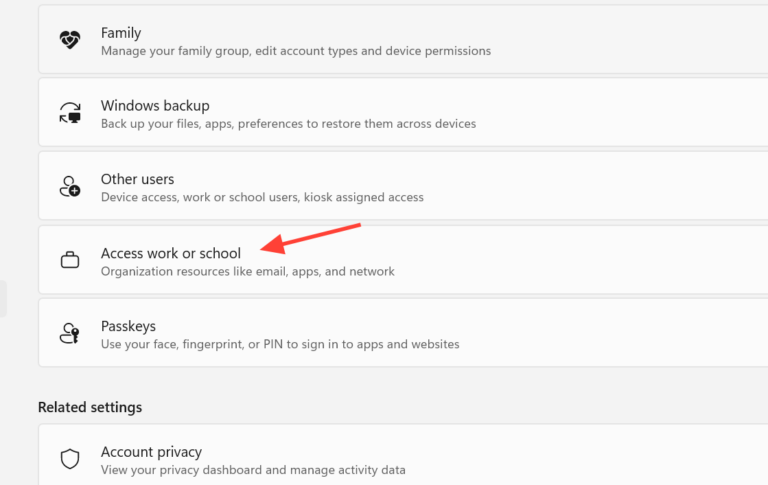Click the briefcase icon for Access work or school

[x=70, y=260]
